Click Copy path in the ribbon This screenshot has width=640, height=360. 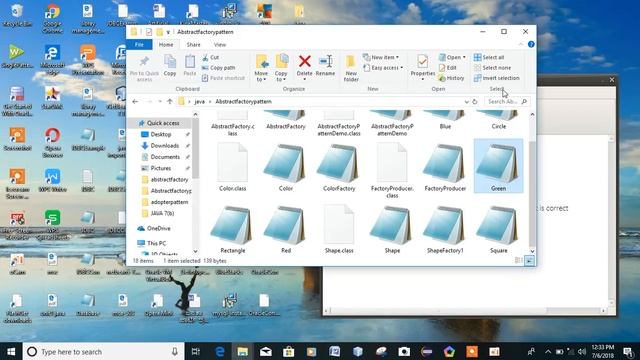(218, 68)
